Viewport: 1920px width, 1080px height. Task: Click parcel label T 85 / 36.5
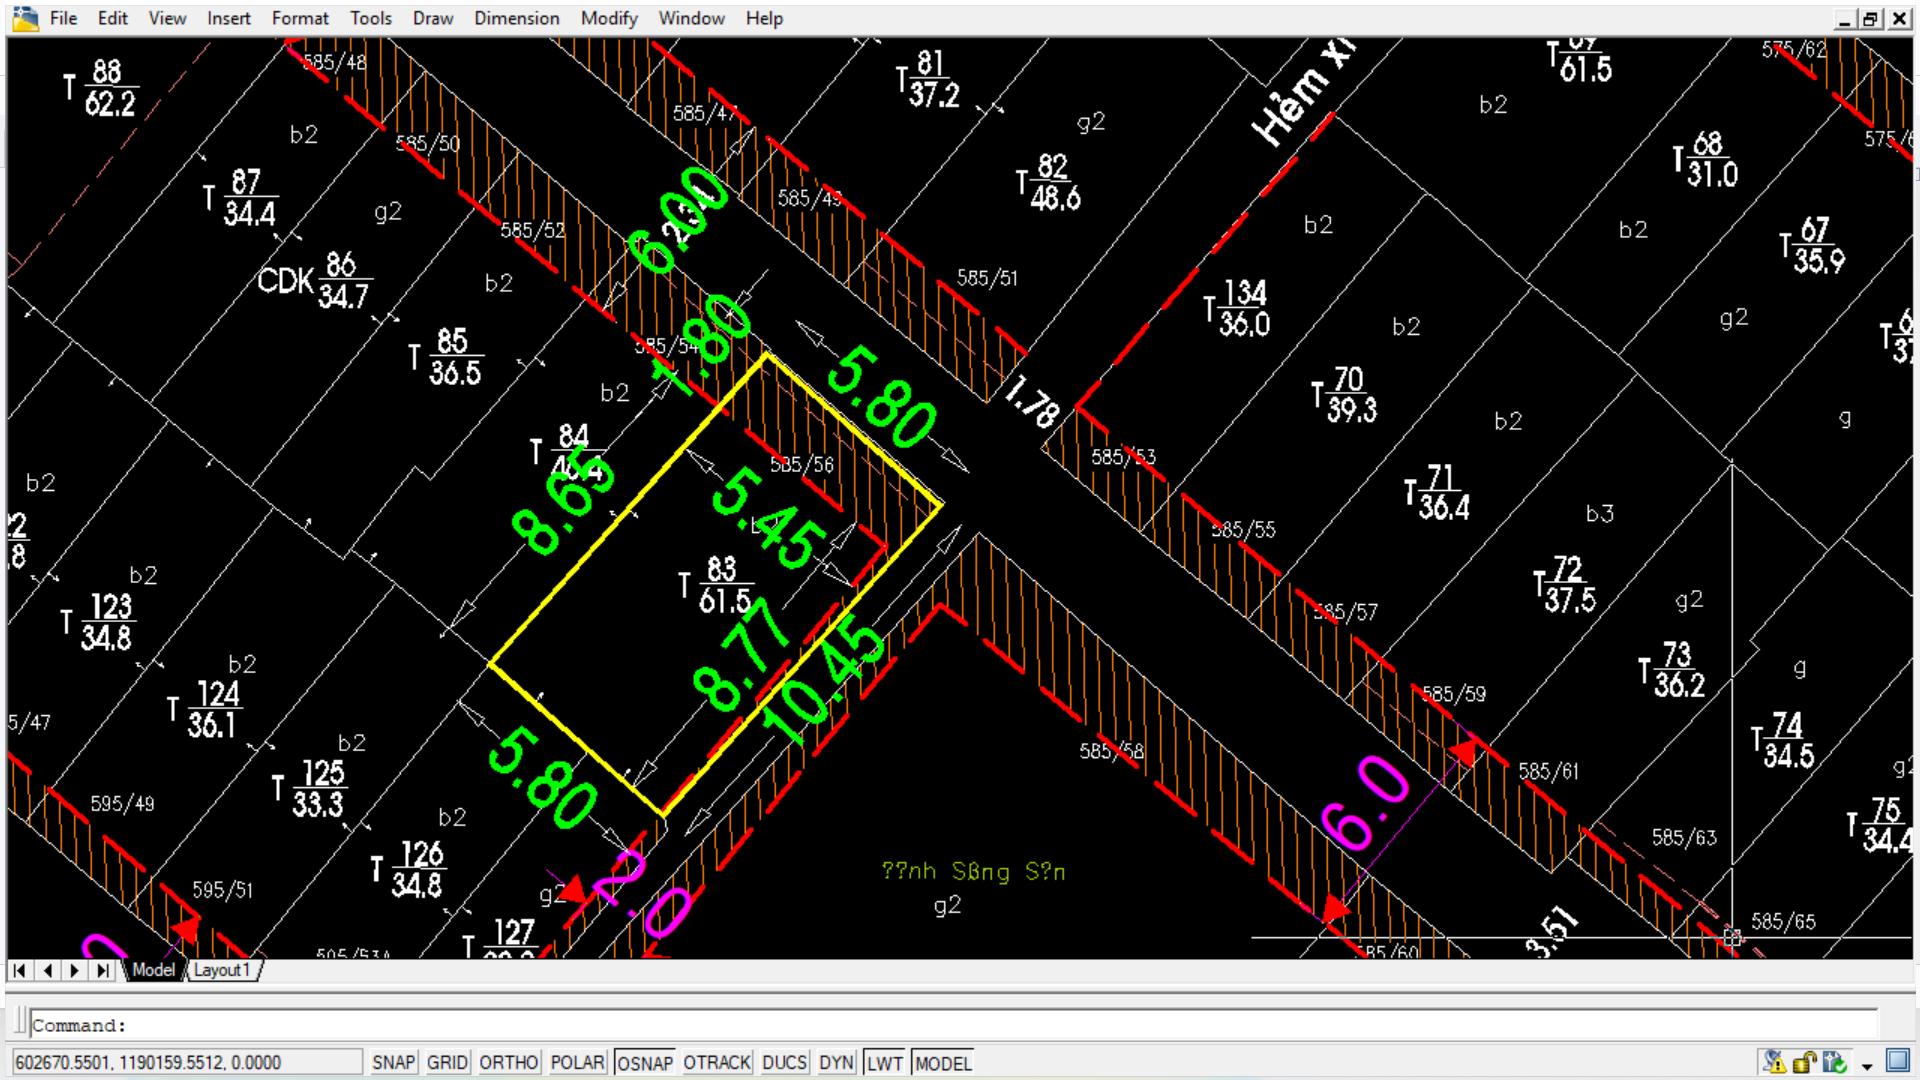[446, 357]
